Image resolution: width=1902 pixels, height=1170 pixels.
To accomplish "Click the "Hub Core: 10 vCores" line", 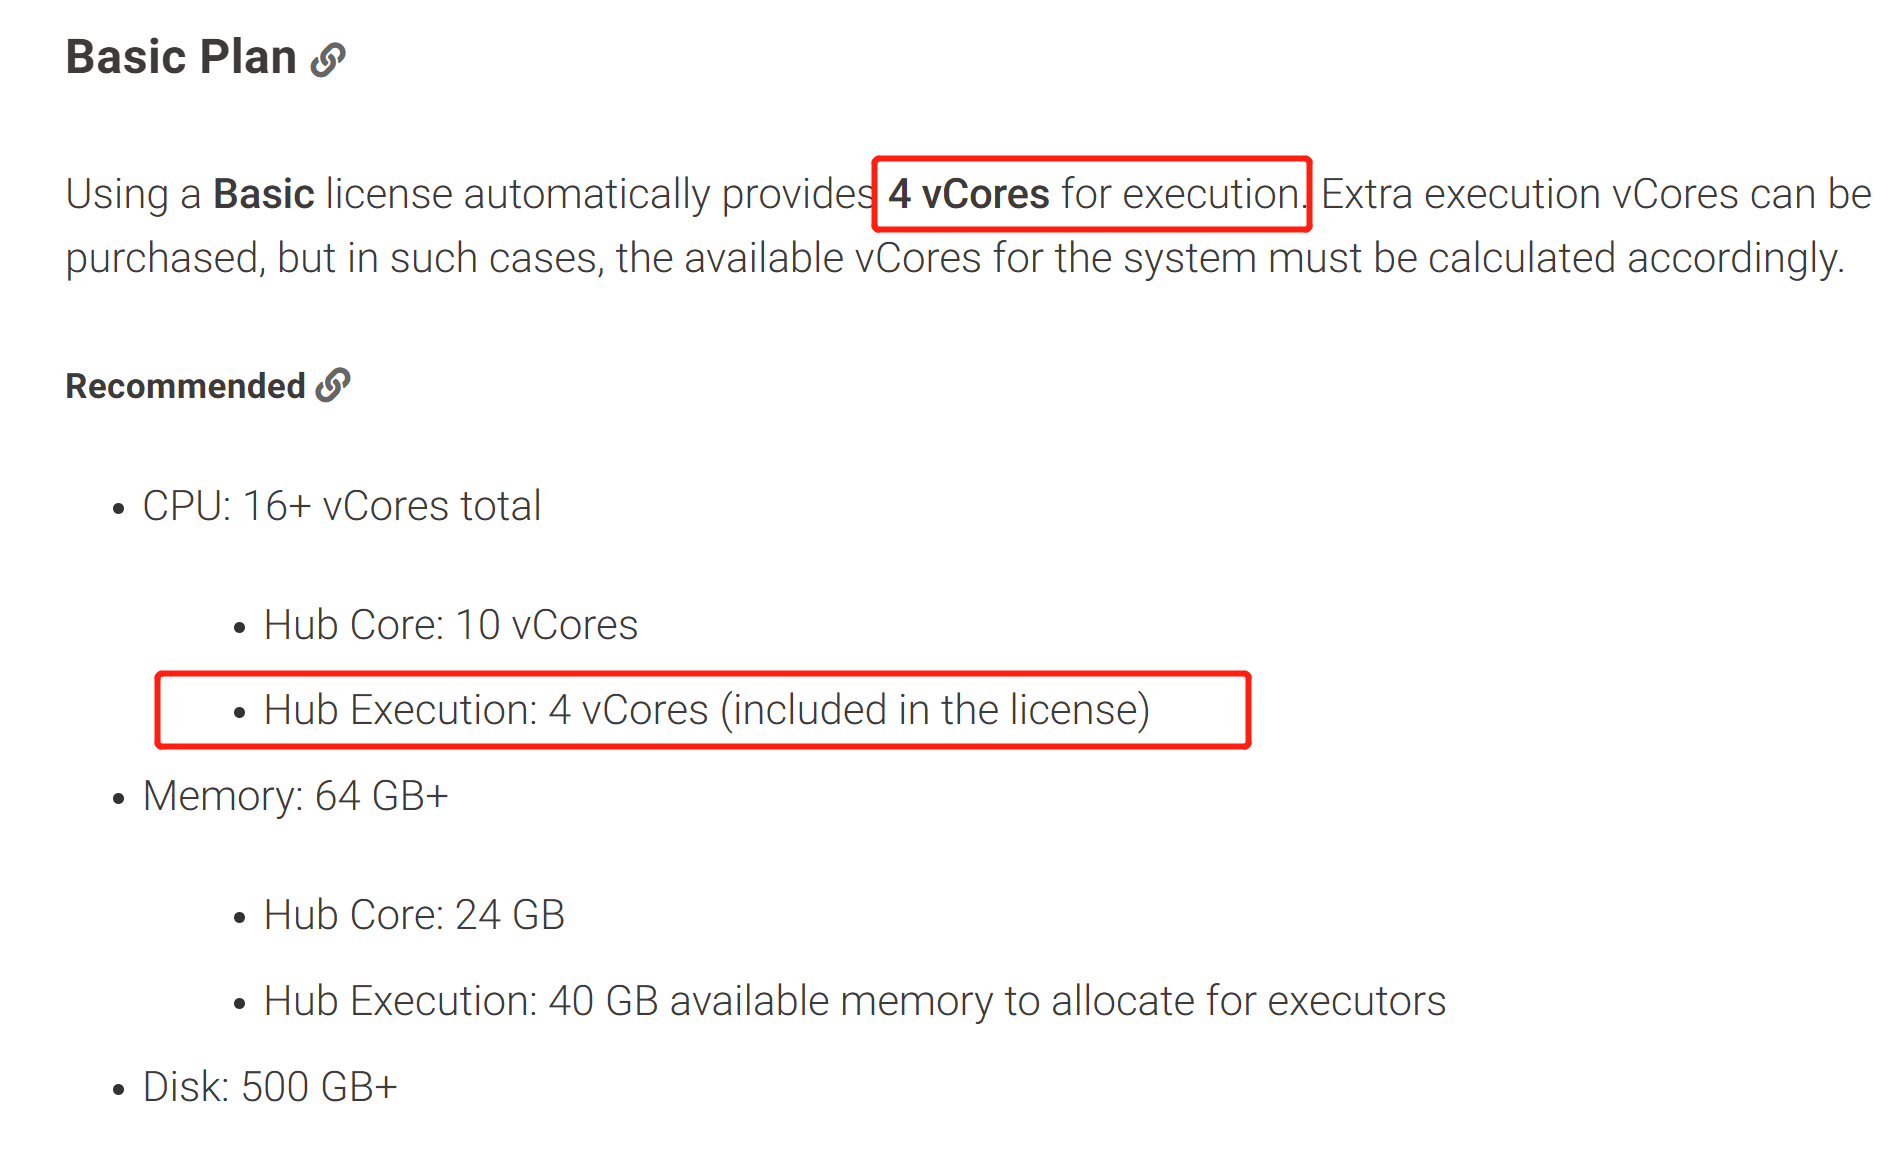I will (x=450, y=625).
